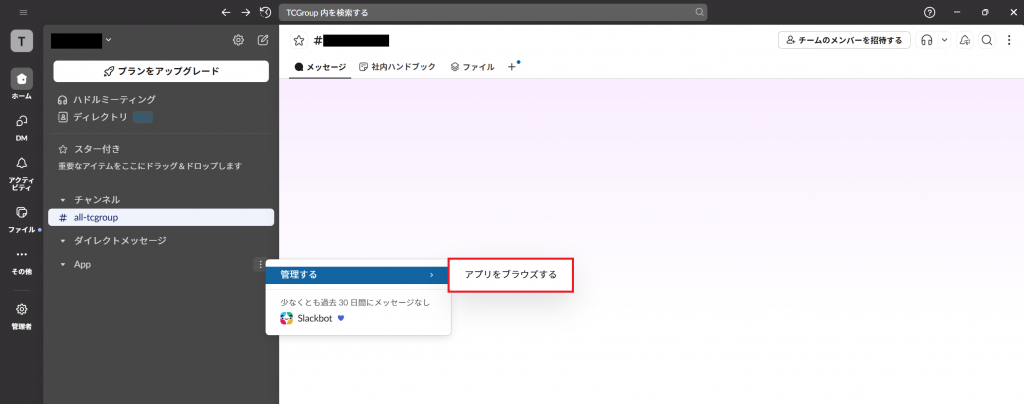This screenshot has height=404, width=1024.
Task: Star the channel with the star icon
Action: click(299, 40)
